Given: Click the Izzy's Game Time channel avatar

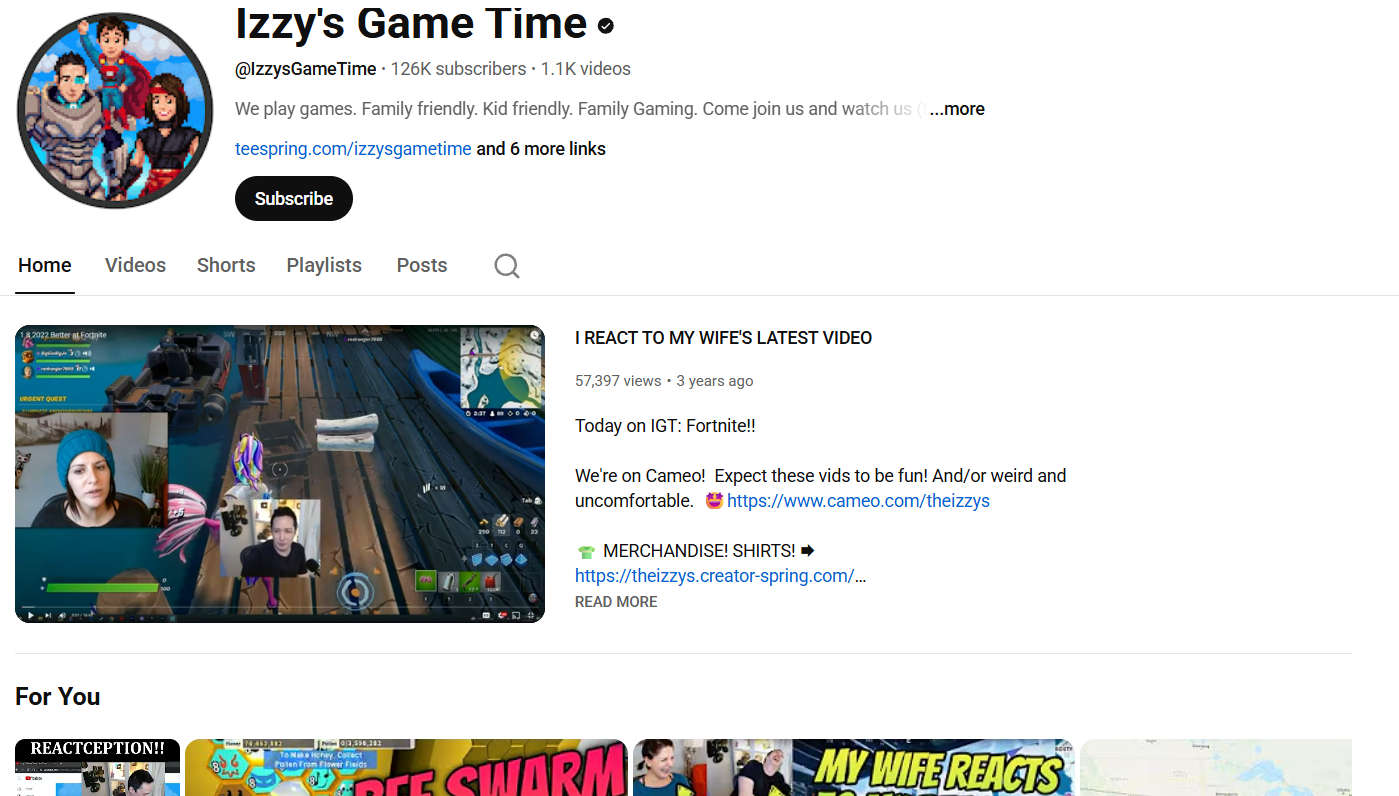Looking at the screenshot, I should [x=115, y=110].
